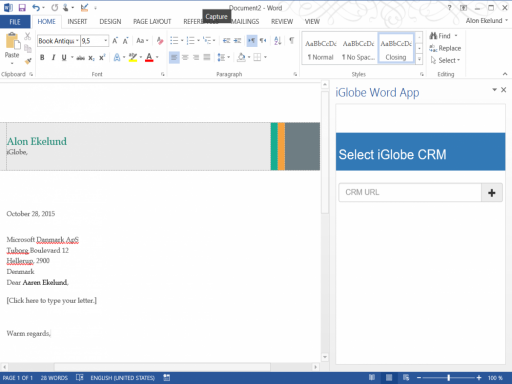Expand the Styles gallery More arrow
The height and width of the screenshot is (384, 512).
419,60
